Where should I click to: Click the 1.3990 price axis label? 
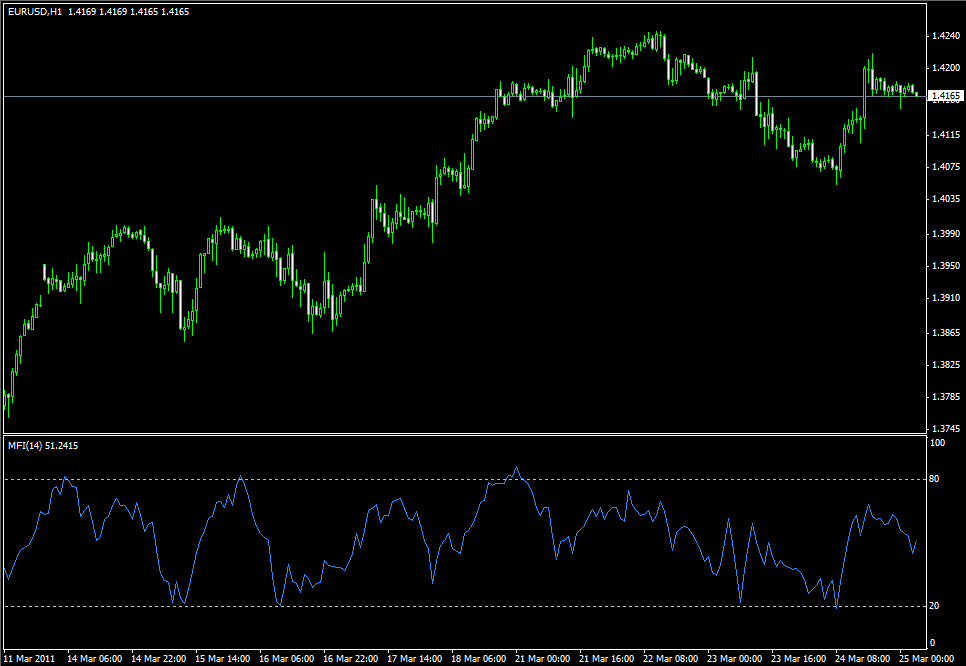[946, 234]
